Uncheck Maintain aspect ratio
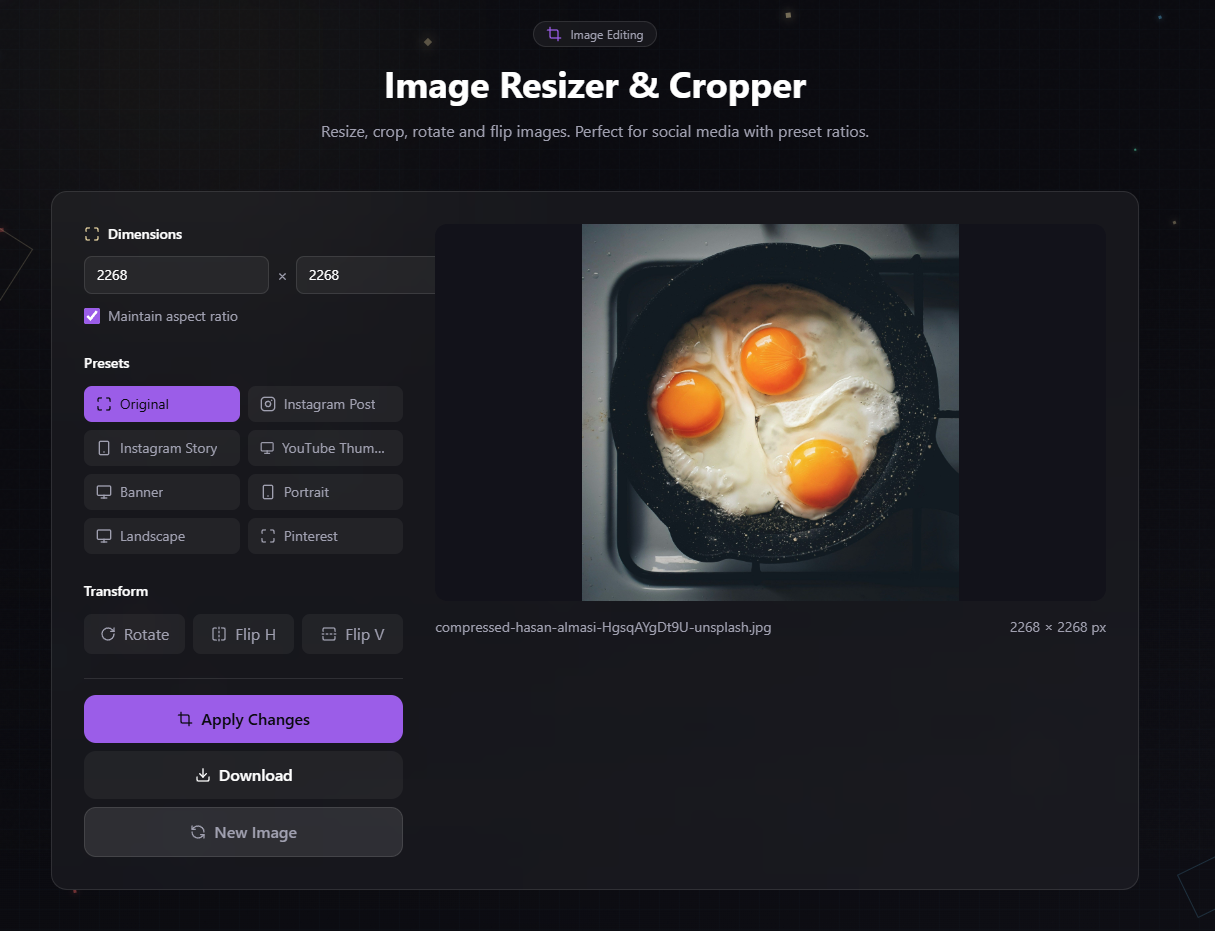Image resolution: width=1215 pixels, height=931 pixels. (91, 316)
